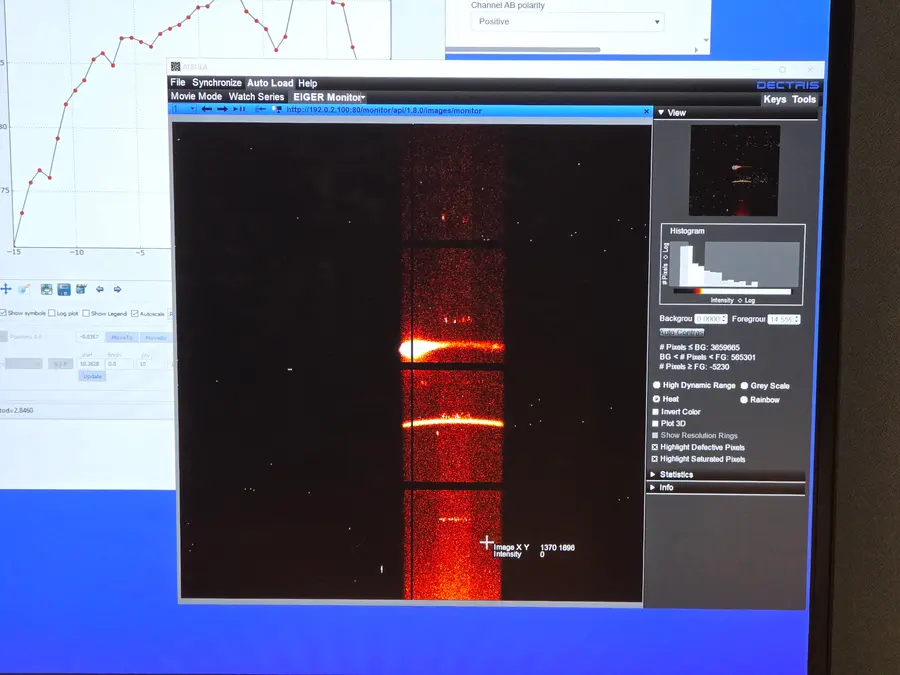Switch to Movie Mode
900x675 pixels.
pyautogui.click(x=196, y=96)
